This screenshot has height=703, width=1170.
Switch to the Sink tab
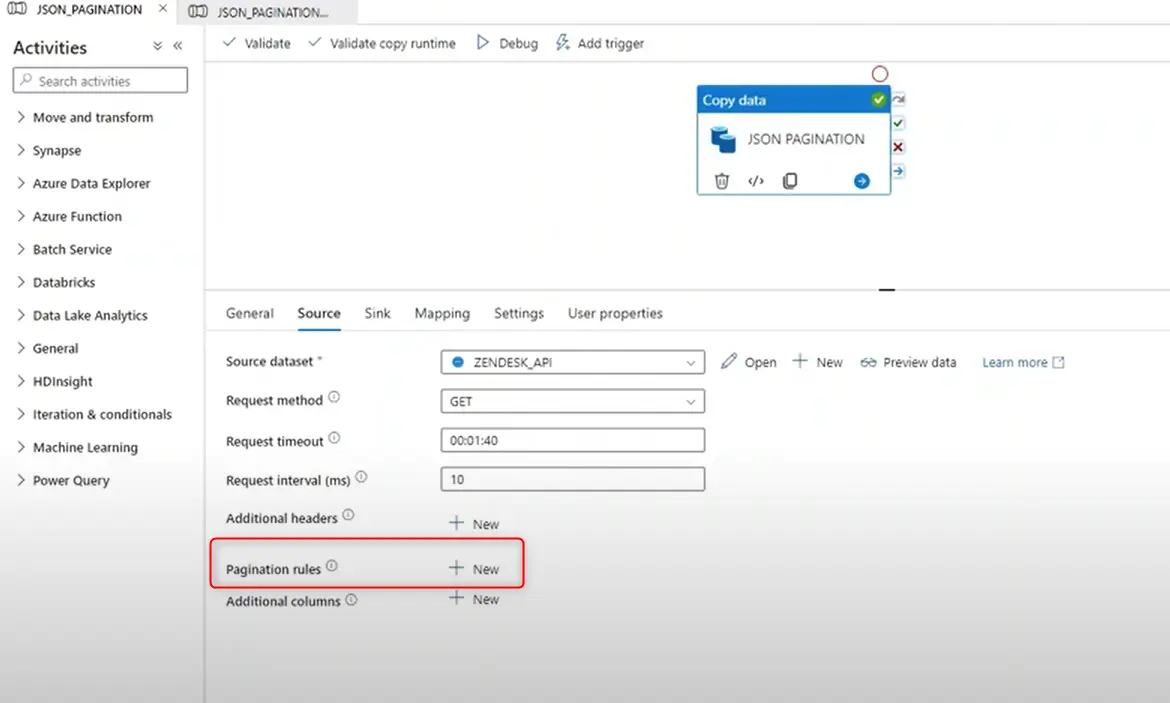click(x=377, y=313)
